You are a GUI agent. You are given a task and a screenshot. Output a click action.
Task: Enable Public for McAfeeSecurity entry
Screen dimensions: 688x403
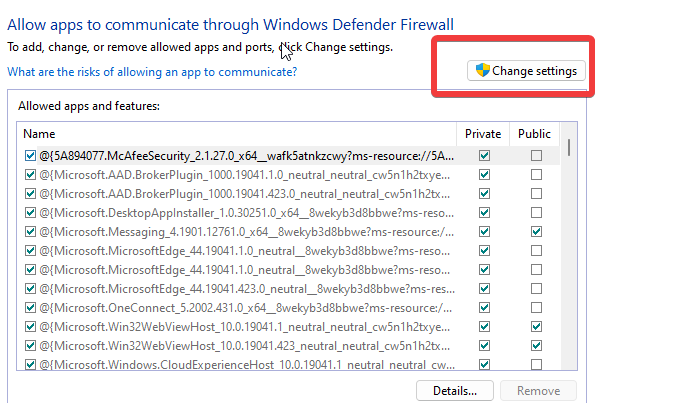536,155
